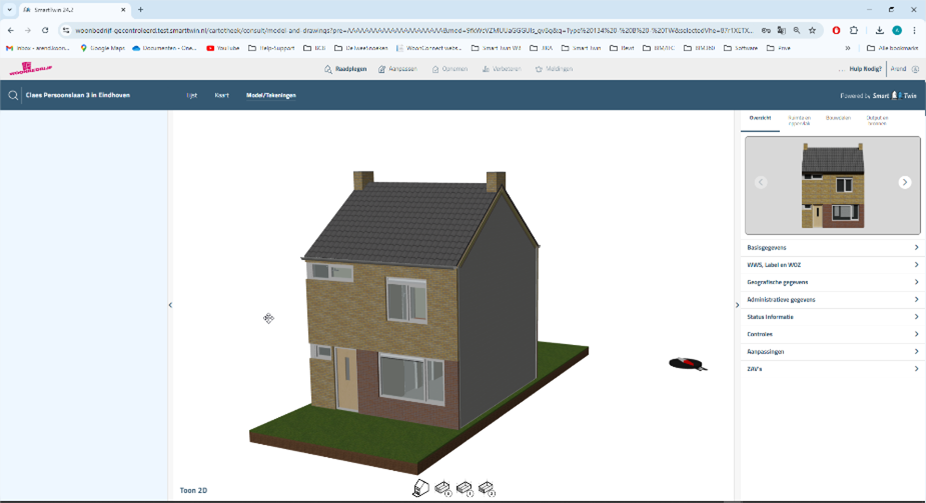Viewport: 926px width, 503px height.
Task: Click the search magnifier icon in header
Action: pyautogui.click(x=13, y=95)
